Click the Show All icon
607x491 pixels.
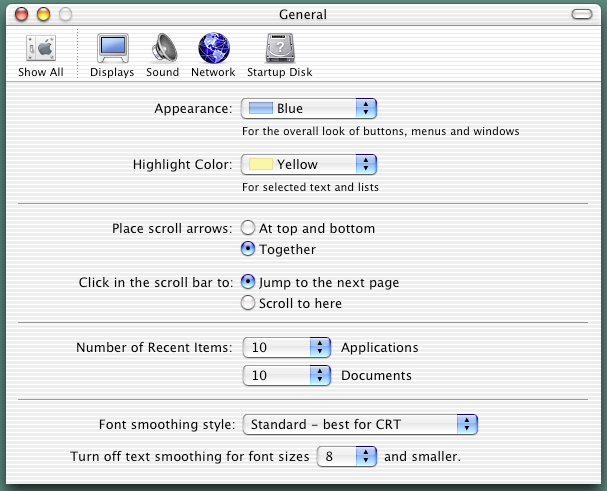pos(40,49)
